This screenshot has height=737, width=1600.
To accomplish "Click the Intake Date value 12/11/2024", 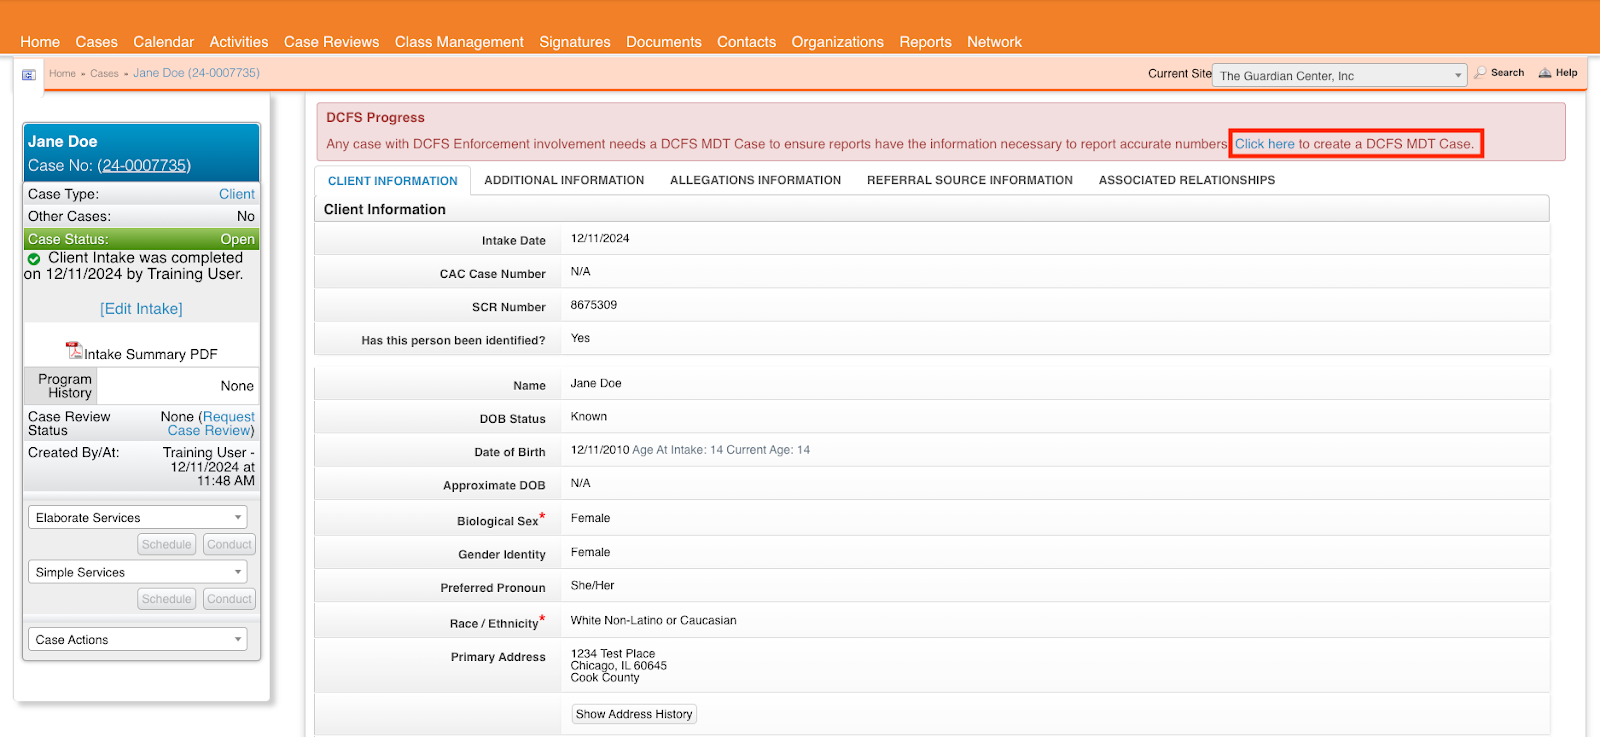I will click(x=600, y=238).
